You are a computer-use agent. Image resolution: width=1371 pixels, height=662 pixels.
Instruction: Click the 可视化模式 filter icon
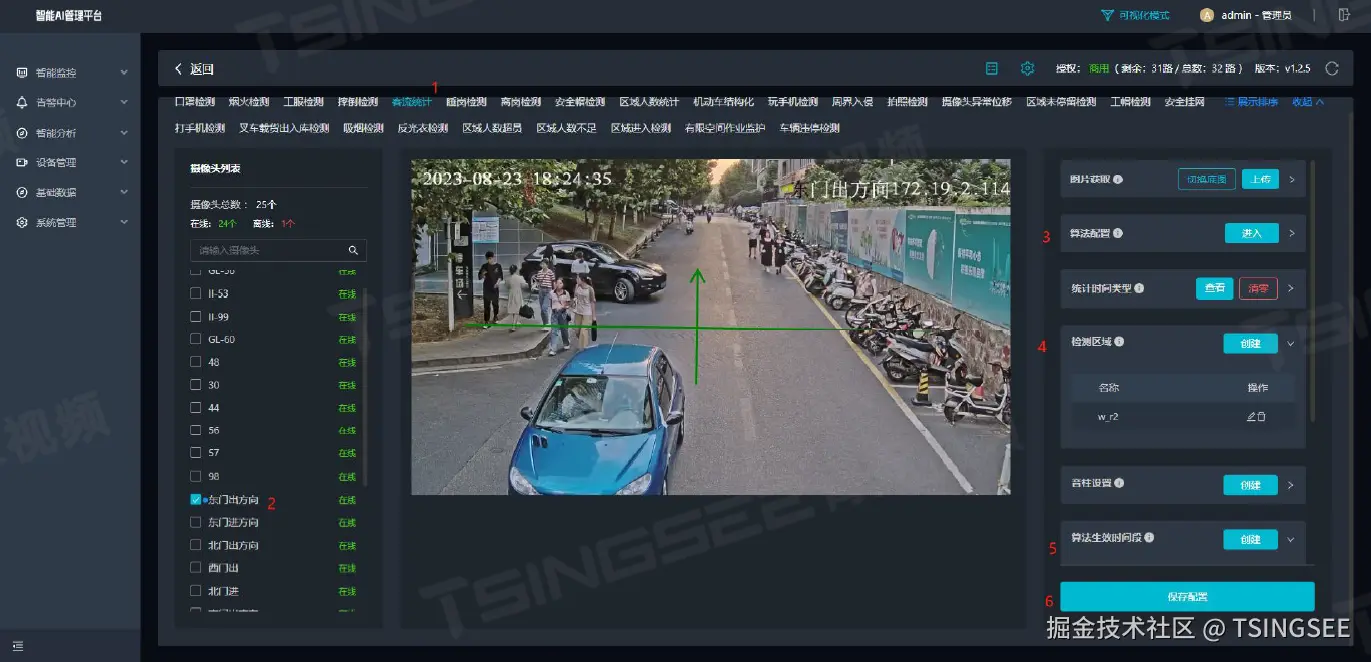coord(1107,15)
